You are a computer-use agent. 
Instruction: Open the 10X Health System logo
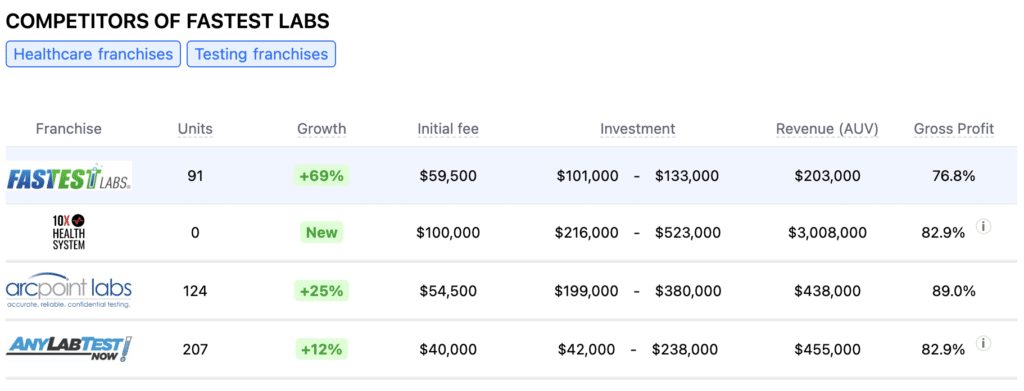(x=69, y=233)
